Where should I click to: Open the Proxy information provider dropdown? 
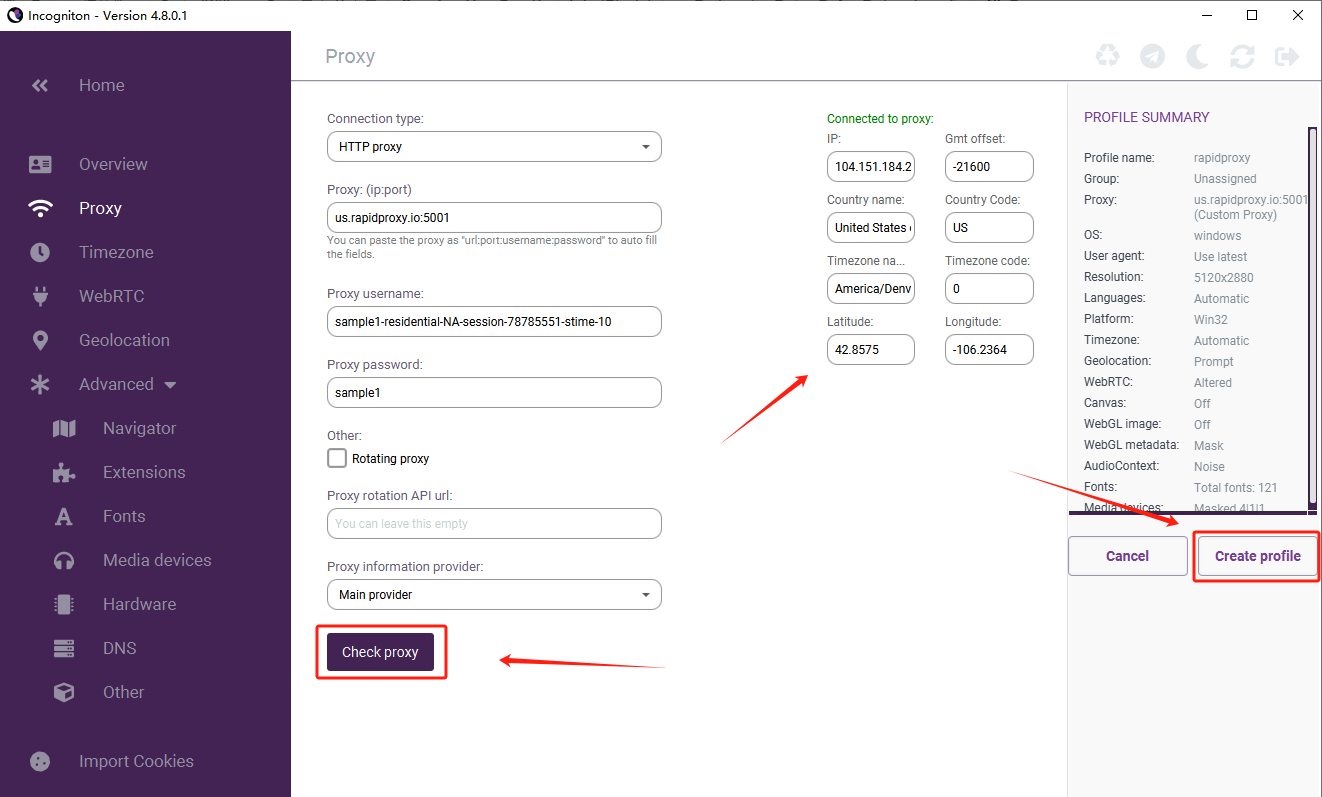(x=494, y=594)
